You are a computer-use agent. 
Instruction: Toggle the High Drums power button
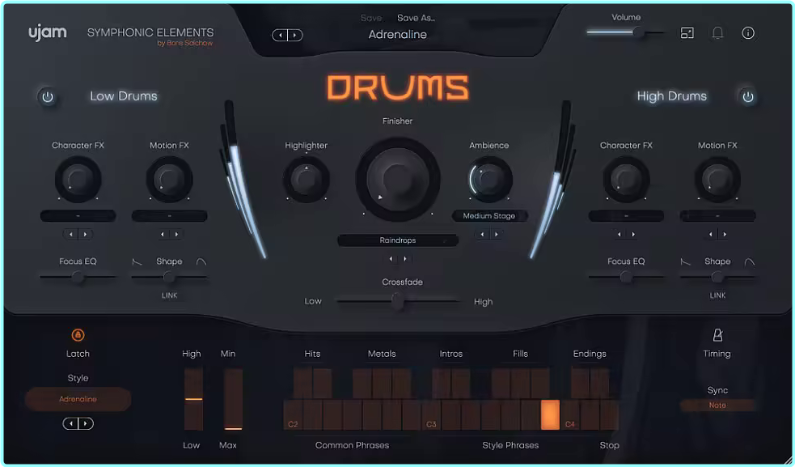pos(748,96)
